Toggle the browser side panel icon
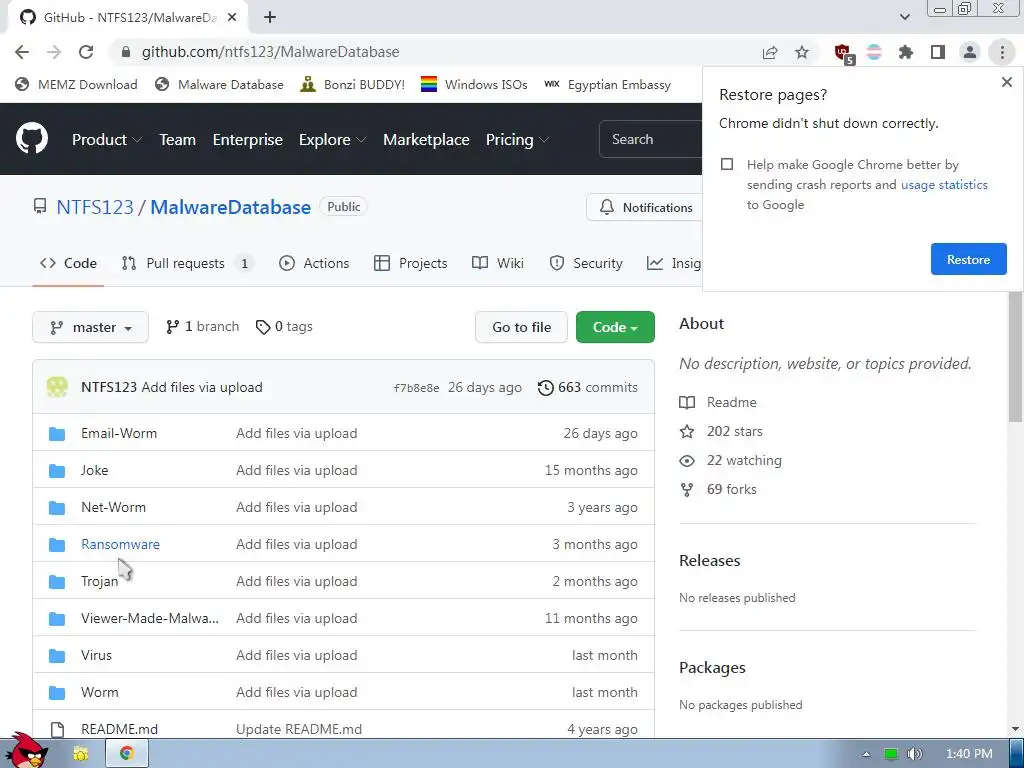Screen dimensions: 1024x768 pyautogui.click(x=938, y=52)
